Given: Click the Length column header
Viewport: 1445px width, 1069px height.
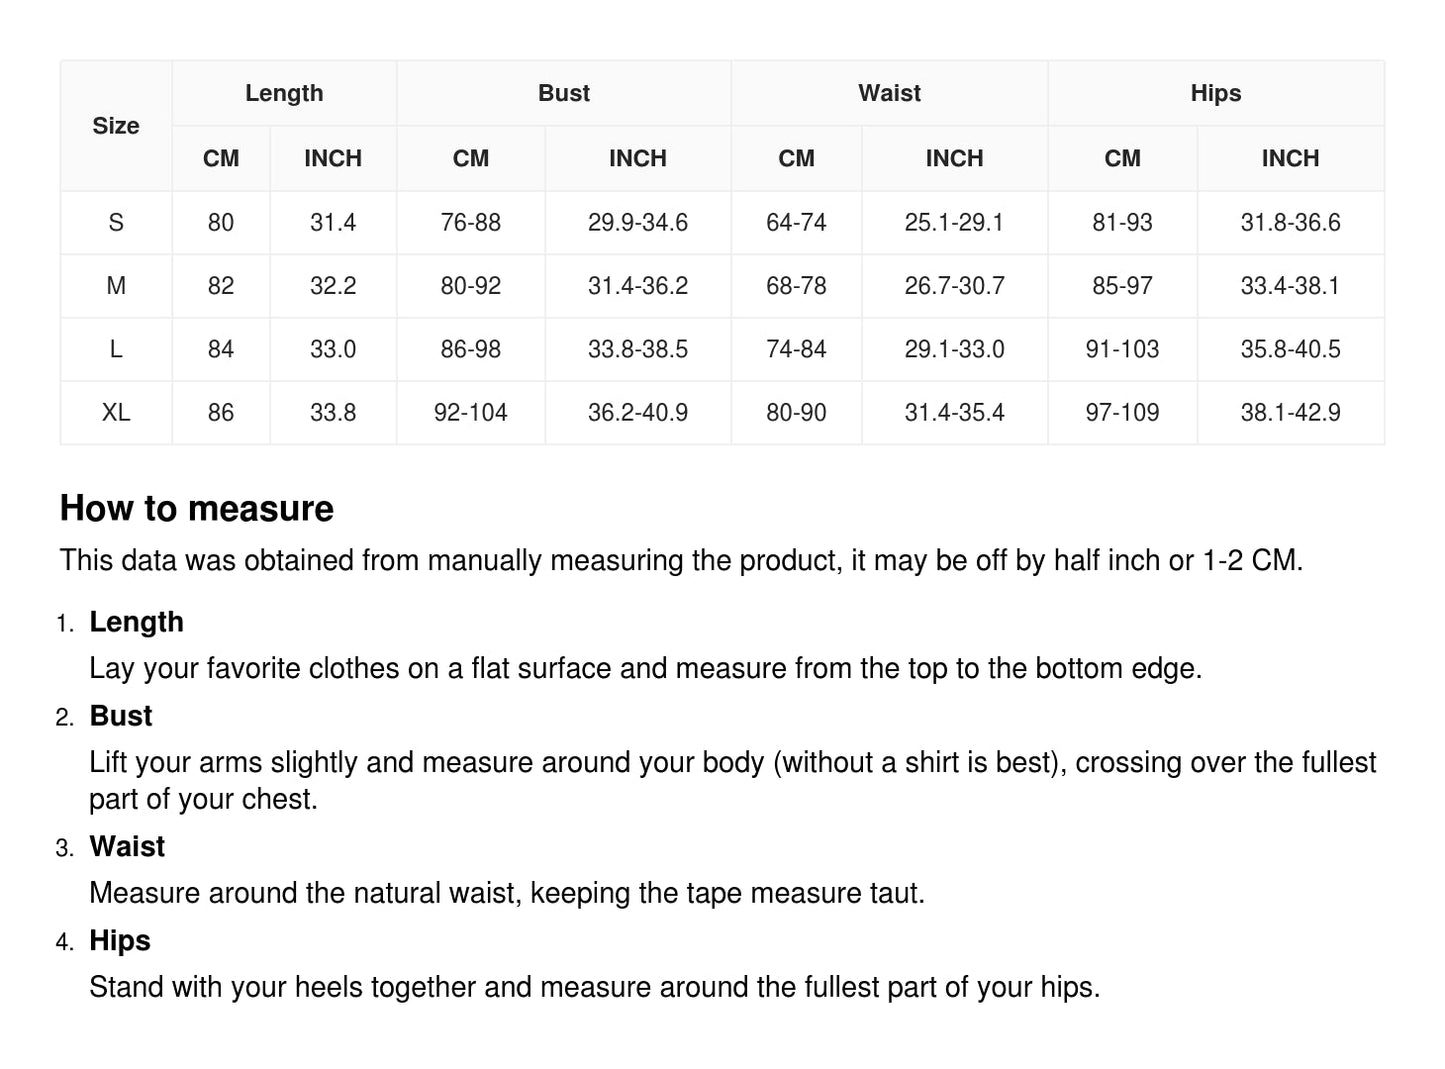Looking at the screenshot, I should 284,93.
